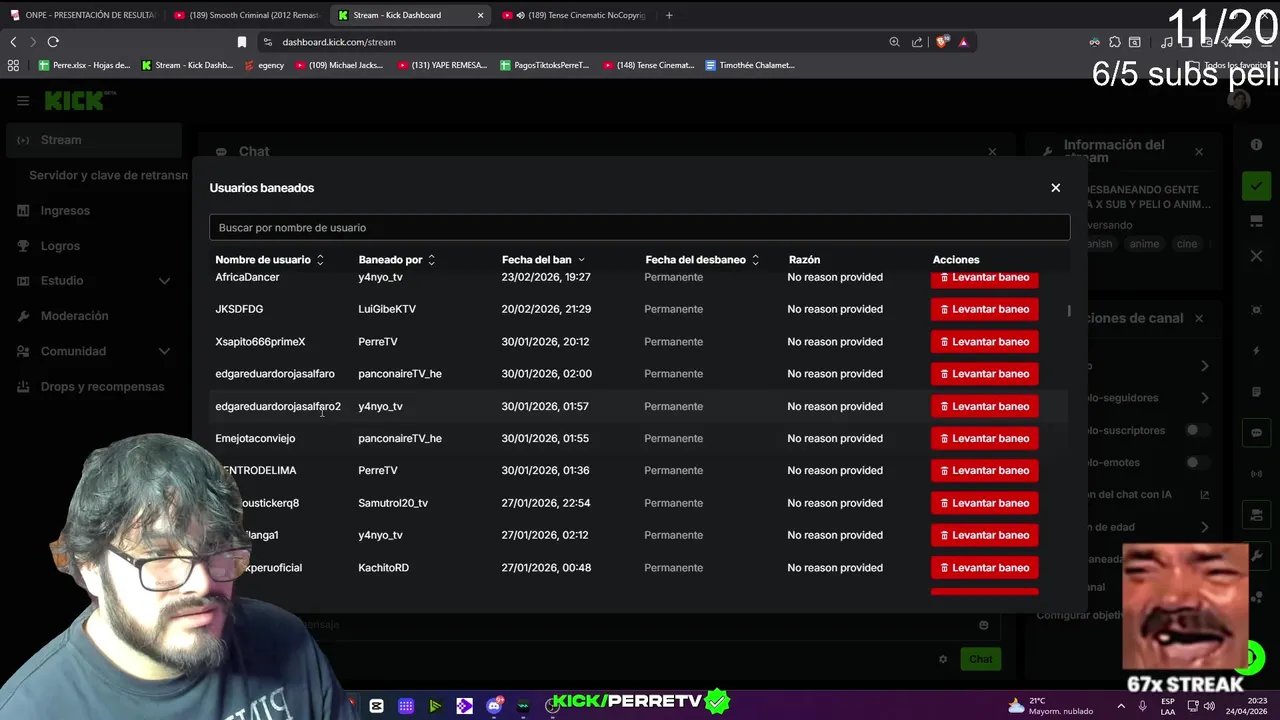The width and height of the screenshot is (1280, 720).
Task: Lift ban on user banned 27/01/2026, 02:12
Action: tap(984, 535)
